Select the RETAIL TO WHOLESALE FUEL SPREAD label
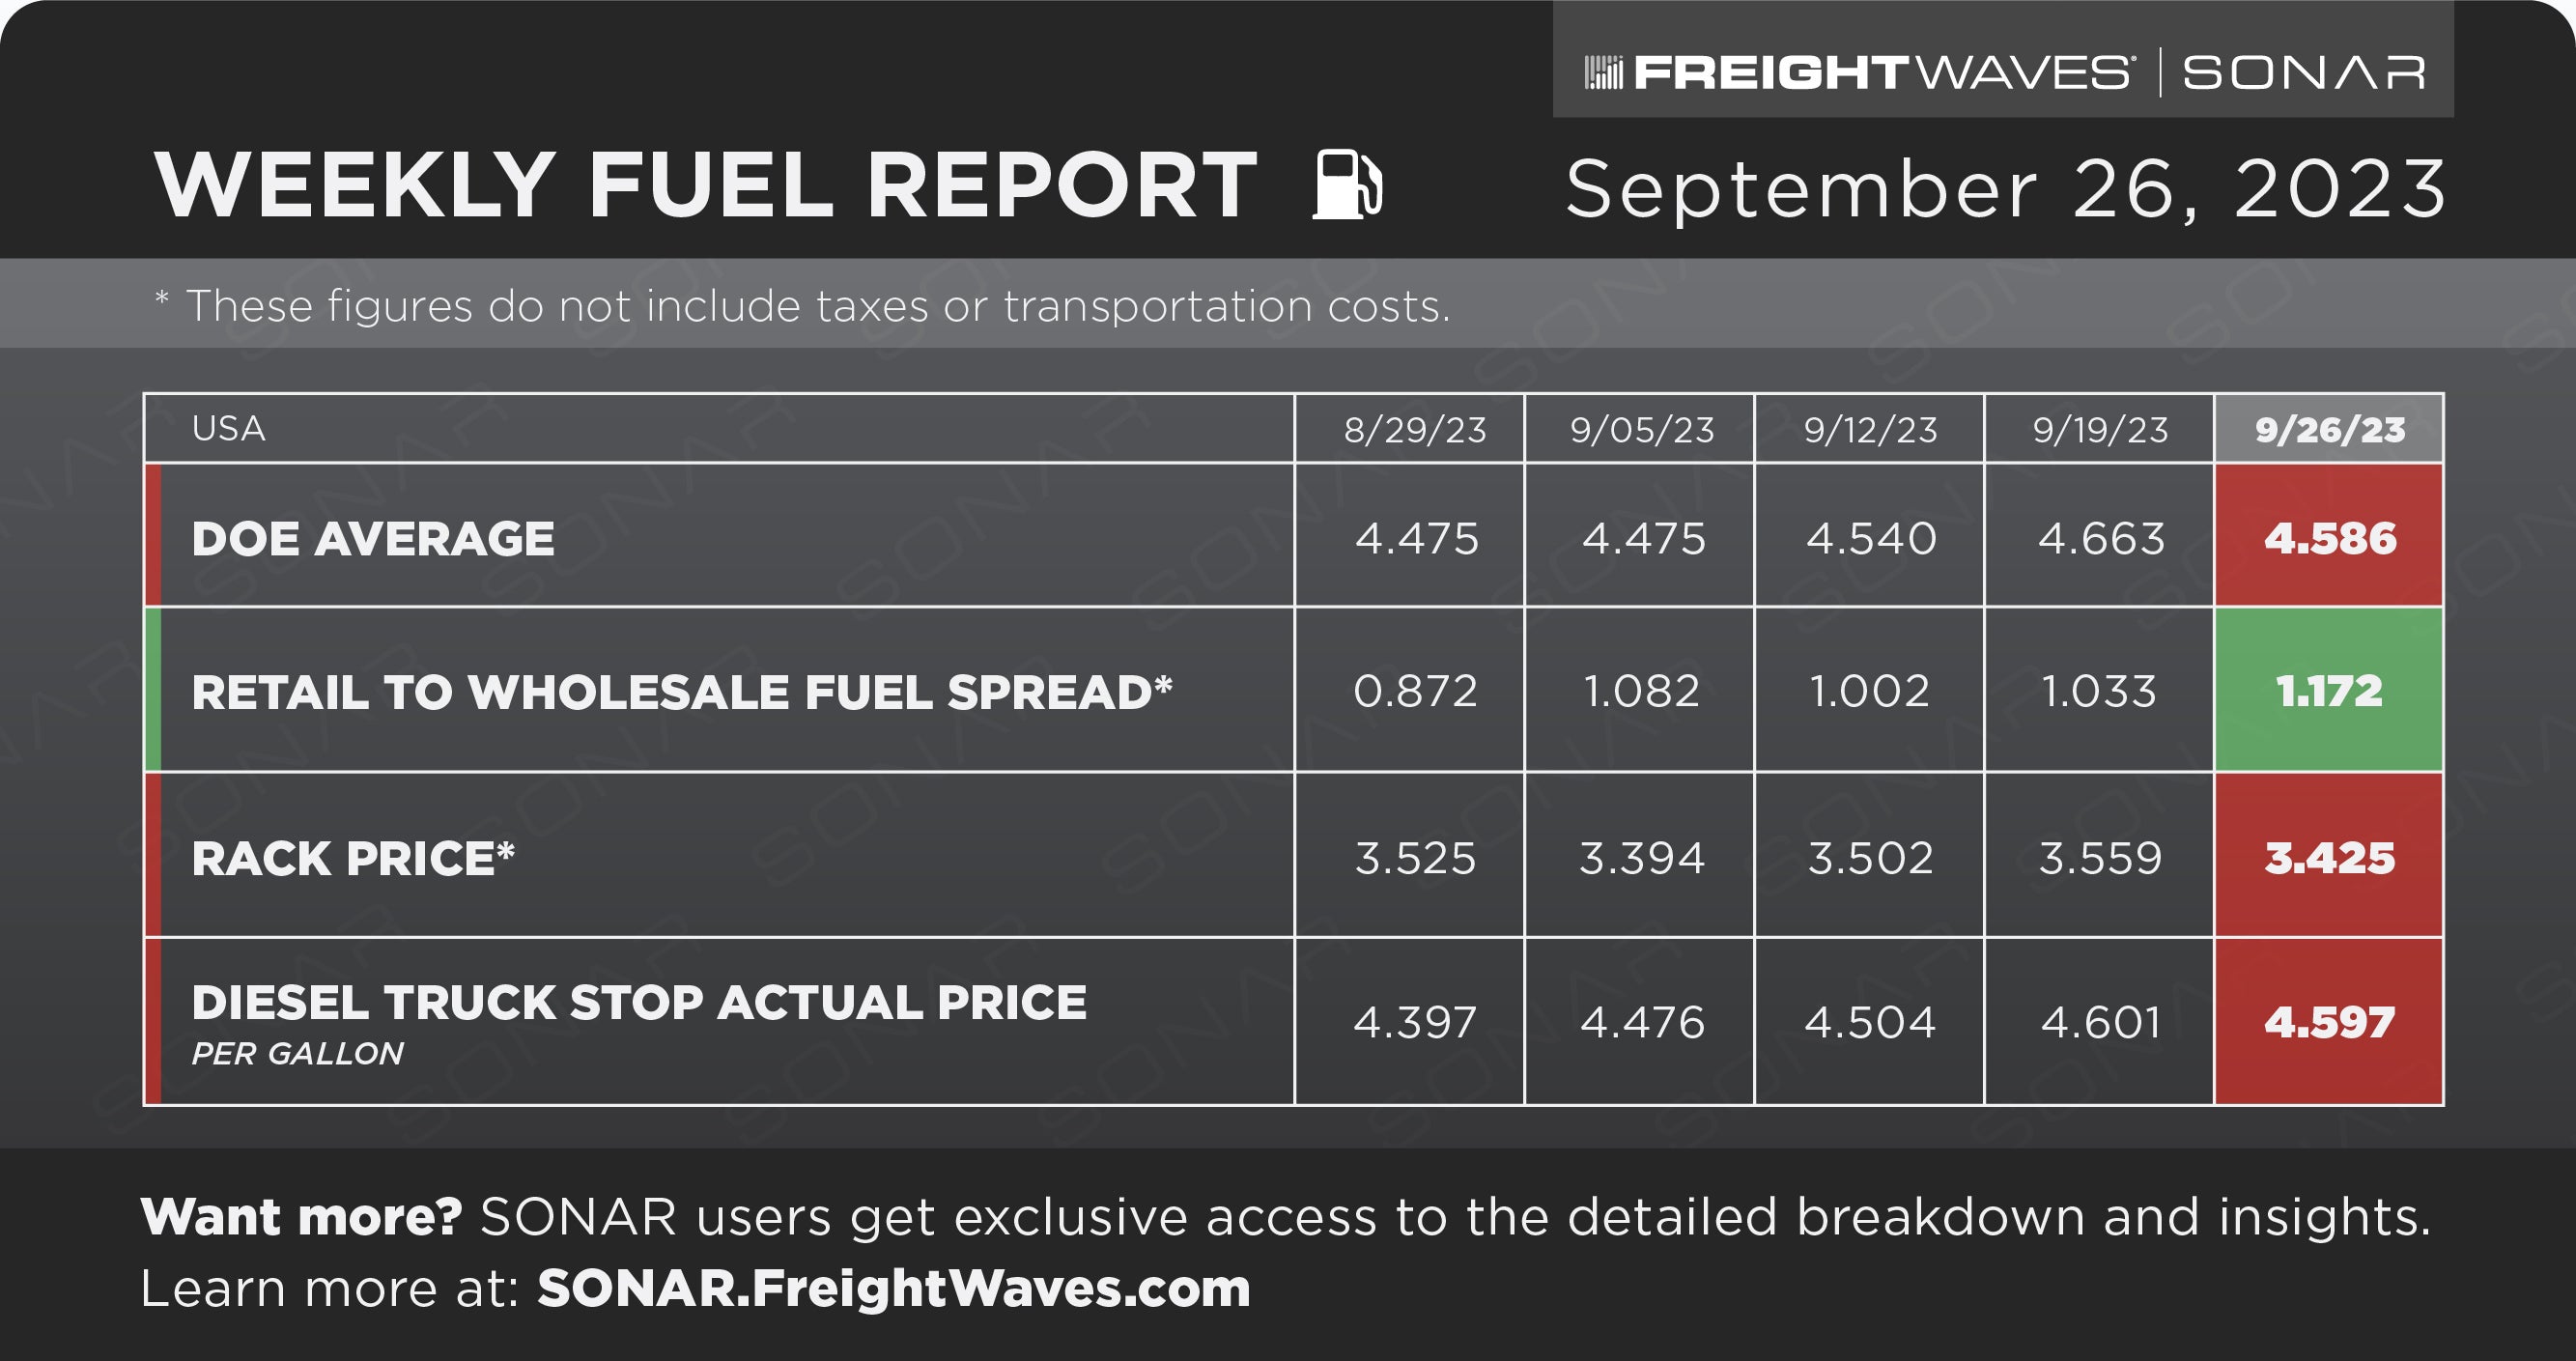Image resolution: width=2576 pixels, height=1361 pixels. coord(681,692)
